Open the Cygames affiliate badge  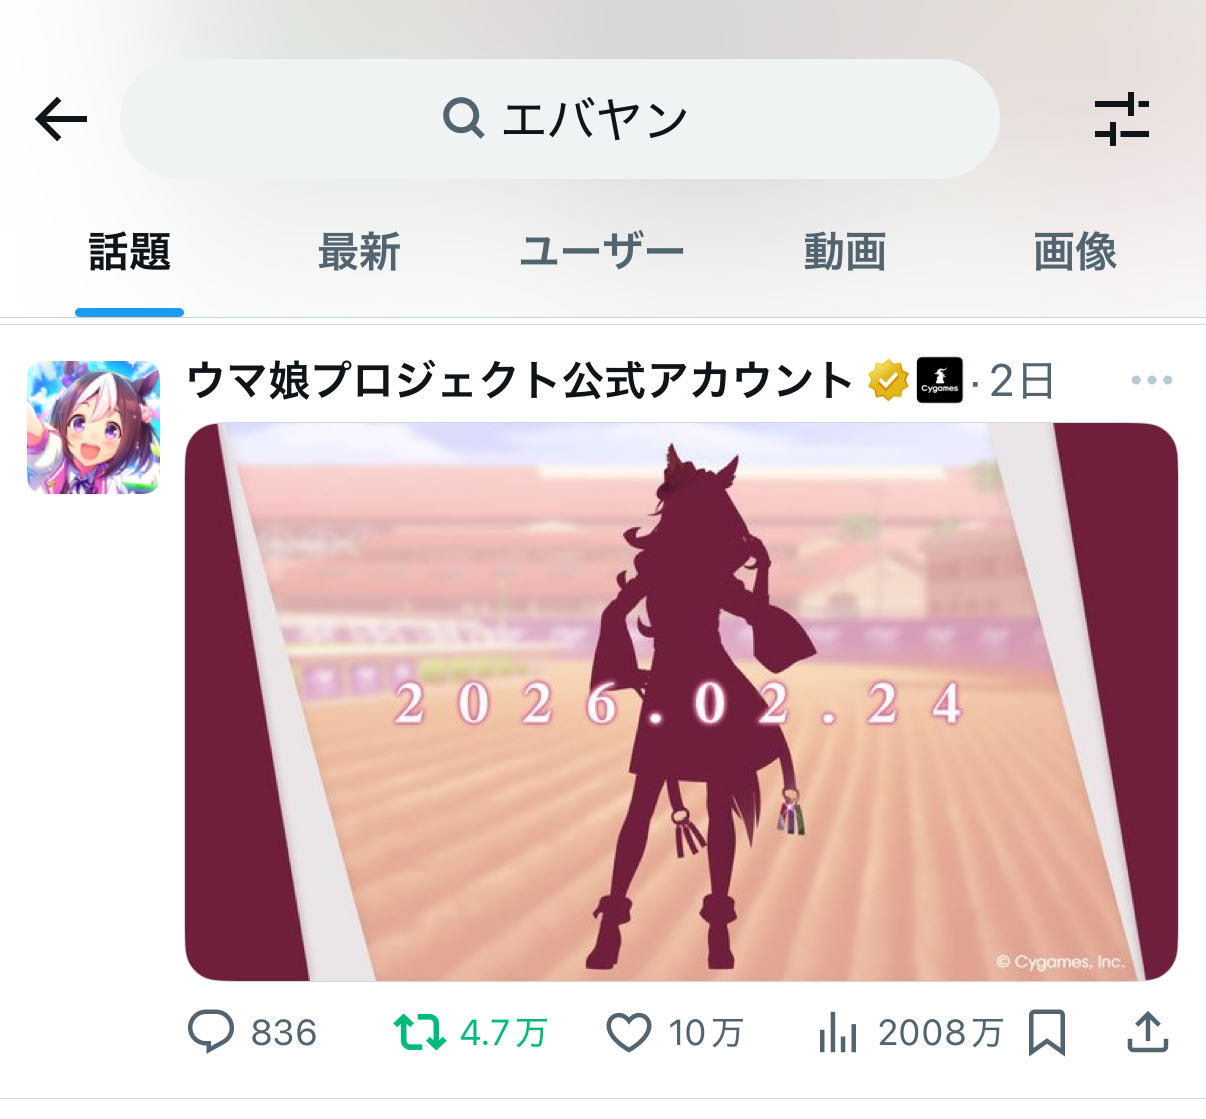coord(940,380)
